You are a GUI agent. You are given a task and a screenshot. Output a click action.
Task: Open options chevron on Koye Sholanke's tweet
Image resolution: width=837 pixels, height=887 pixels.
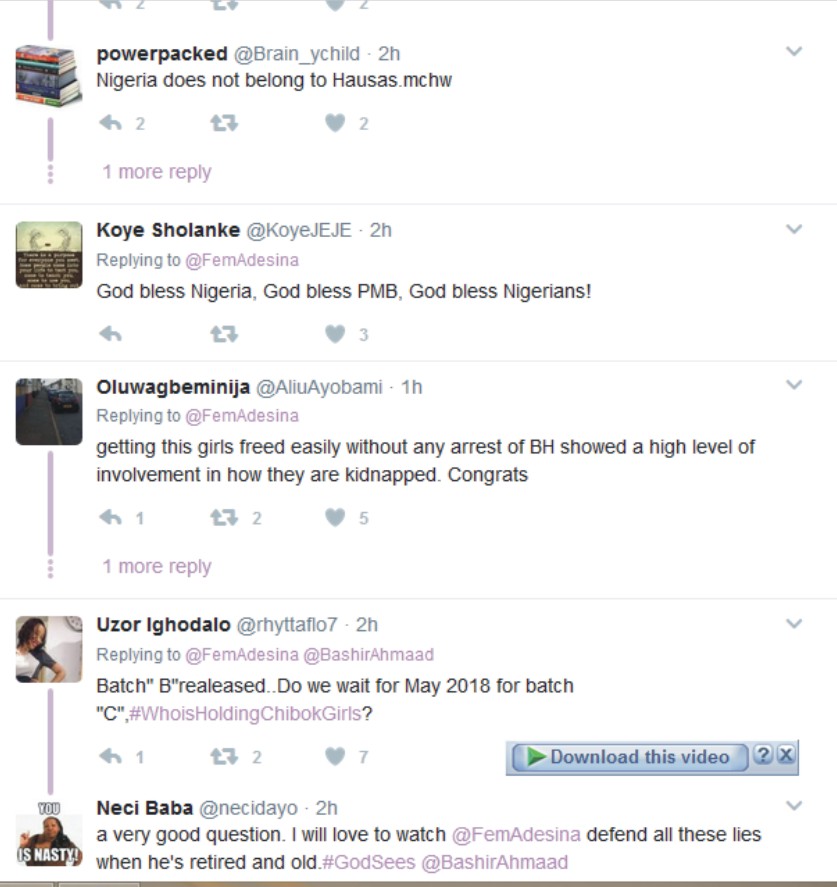coord(794,229)
